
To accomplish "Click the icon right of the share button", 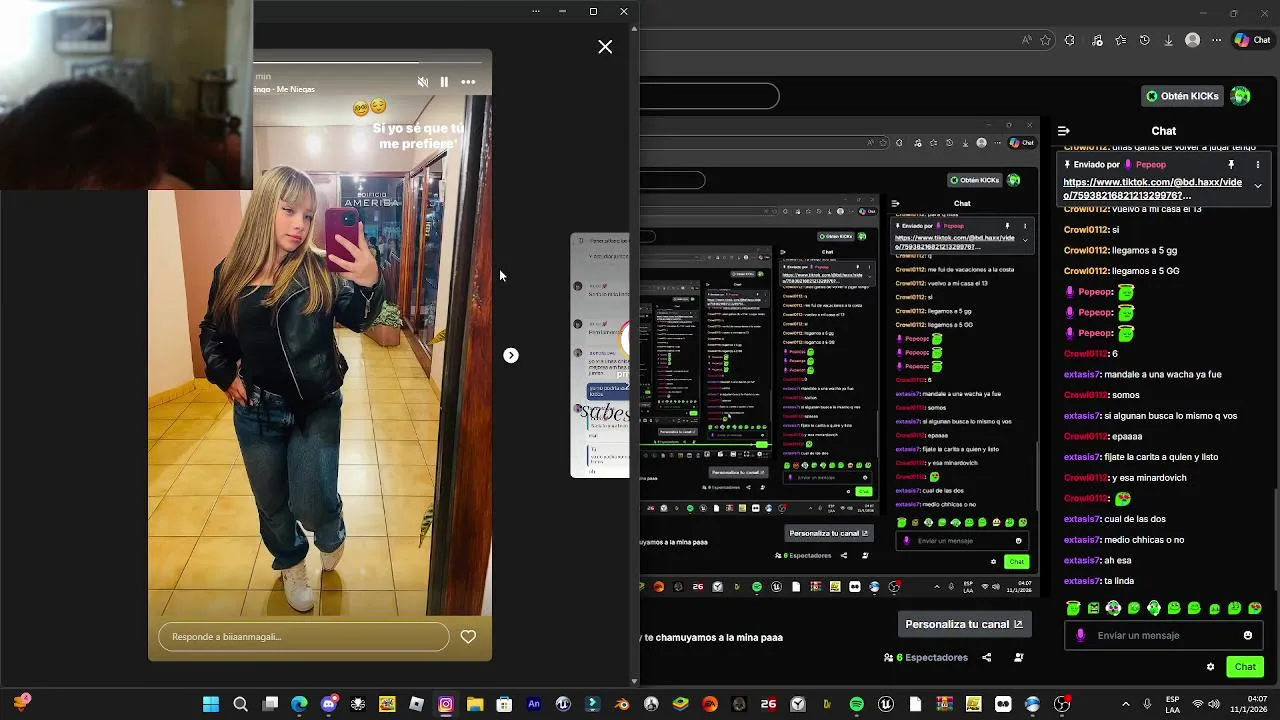I will [1019, 657].
